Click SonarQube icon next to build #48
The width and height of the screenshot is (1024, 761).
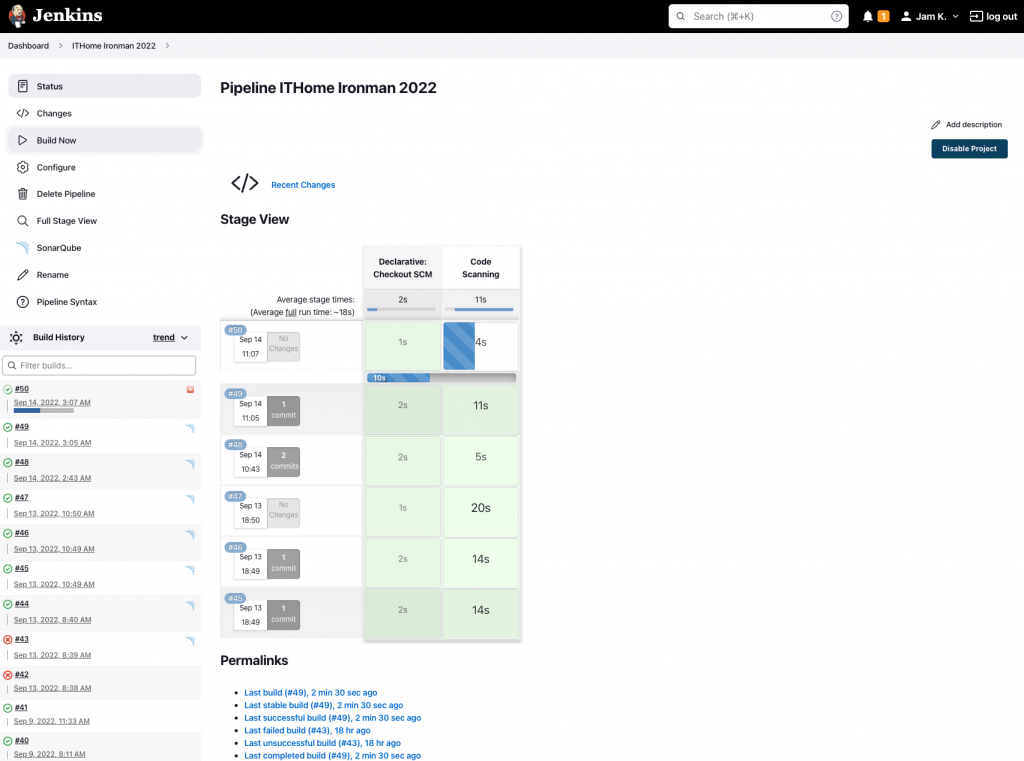(x=190, y=464)
